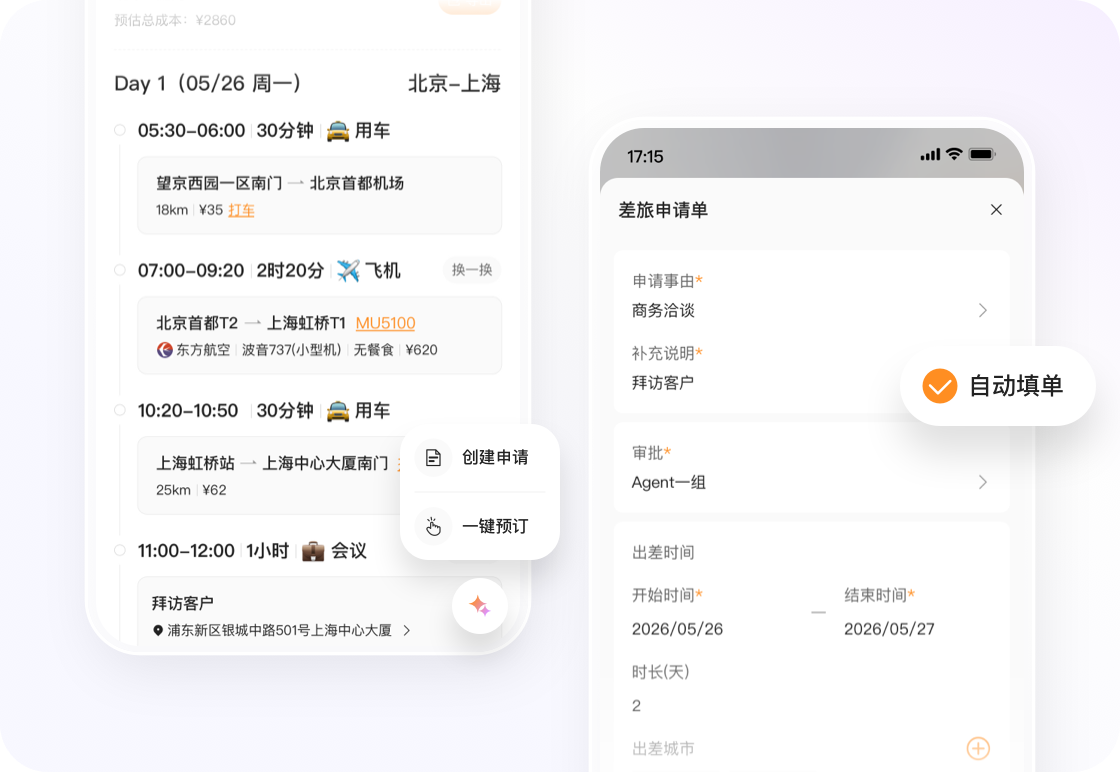The height and width of the screenshot is (772, 1120).
Task: Select timeline dot for 11:00-12:00
Action: point(120,550)
